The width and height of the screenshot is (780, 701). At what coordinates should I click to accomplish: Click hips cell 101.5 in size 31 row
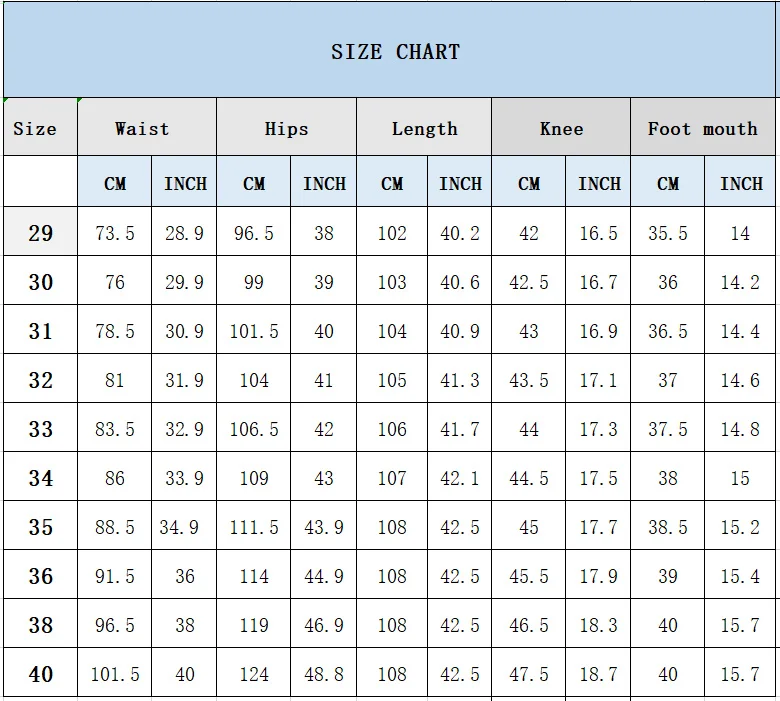tap(254, 331)
